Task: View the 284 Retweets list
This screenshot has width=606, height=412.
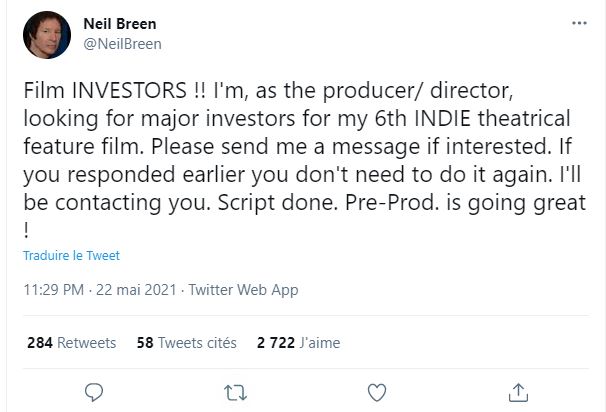Action: click(x=71, y=342)
